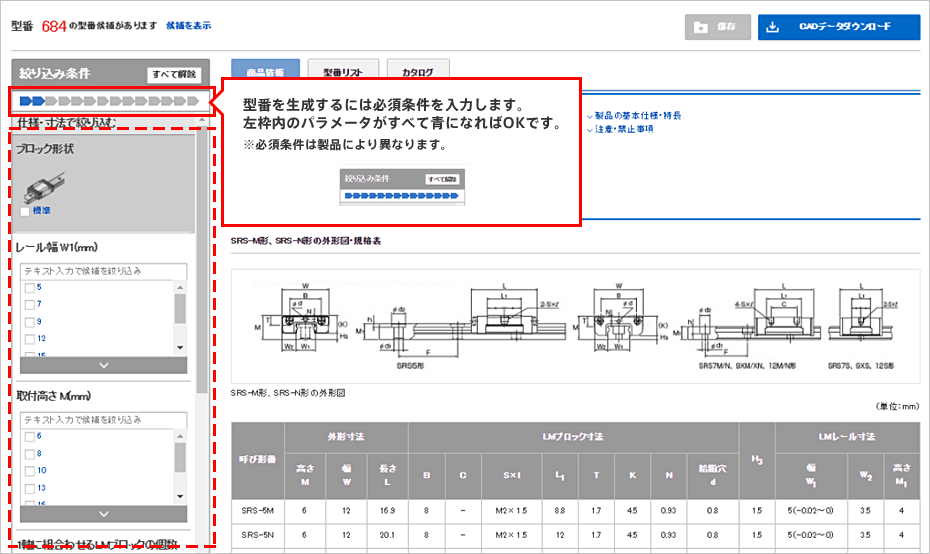
Task: Click the LMレール寸法 table header
Action: point(847,437)
